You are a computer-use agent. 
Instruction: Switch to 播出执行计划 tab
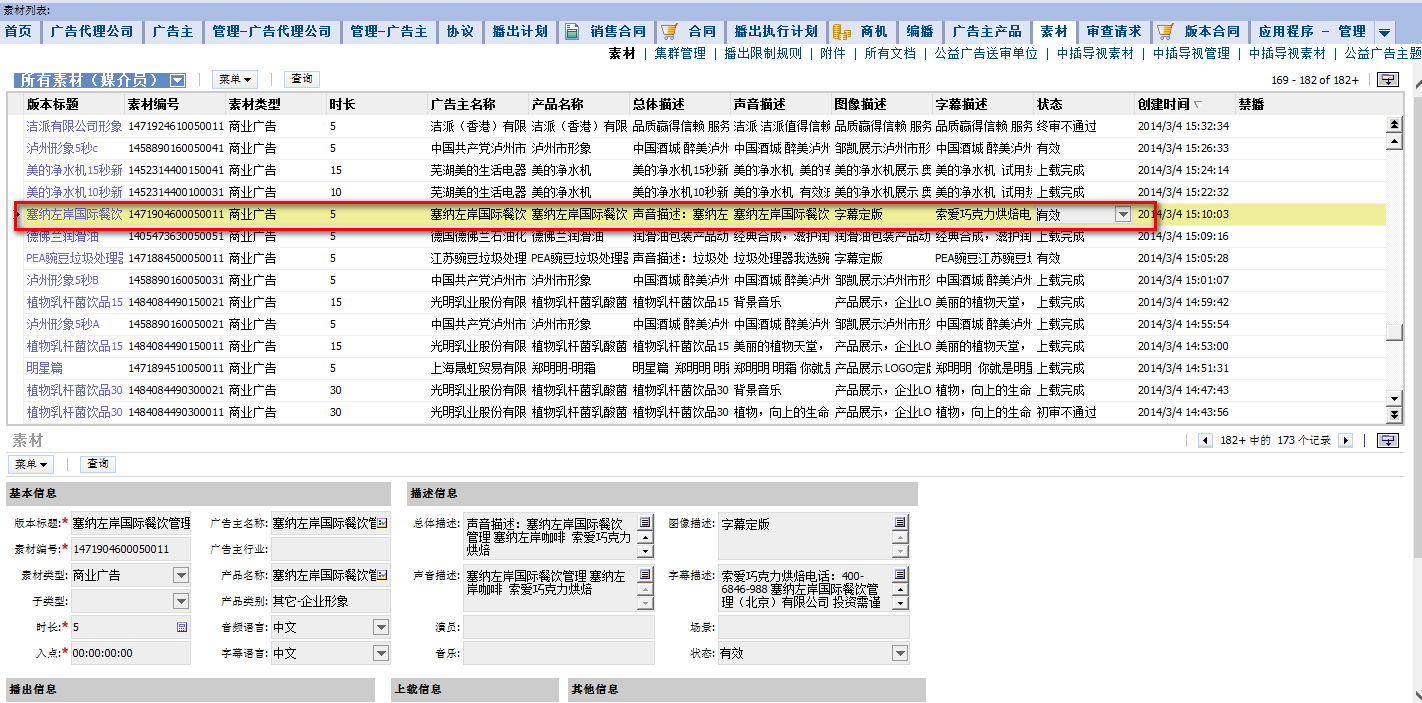776,32
